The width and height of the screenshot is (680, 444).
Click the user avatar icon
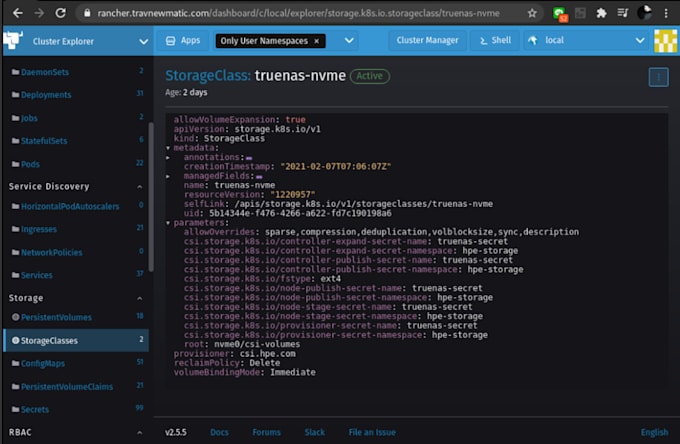[x=664, y=40]
